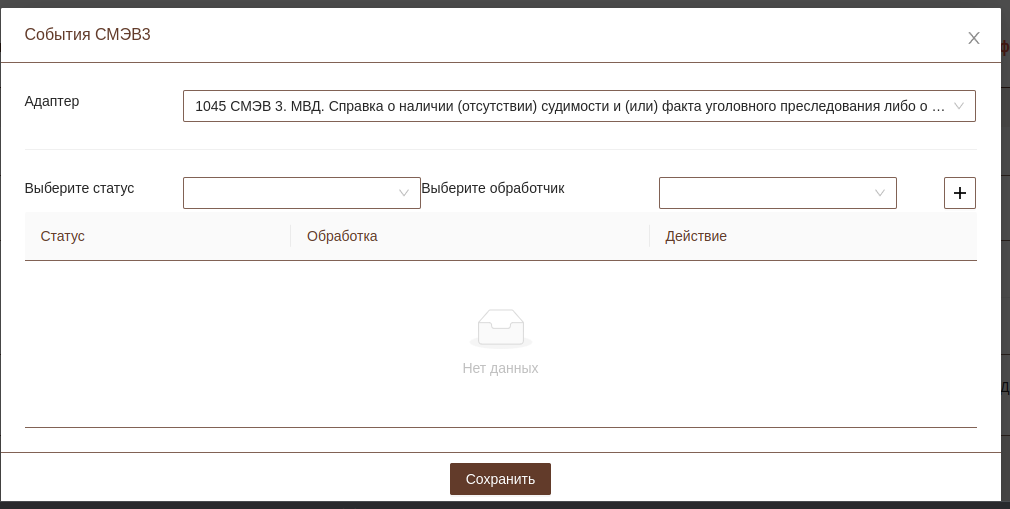1010x509 pixels.
Task: Click the Выберите статус label
Action: (x=79, y=188)
